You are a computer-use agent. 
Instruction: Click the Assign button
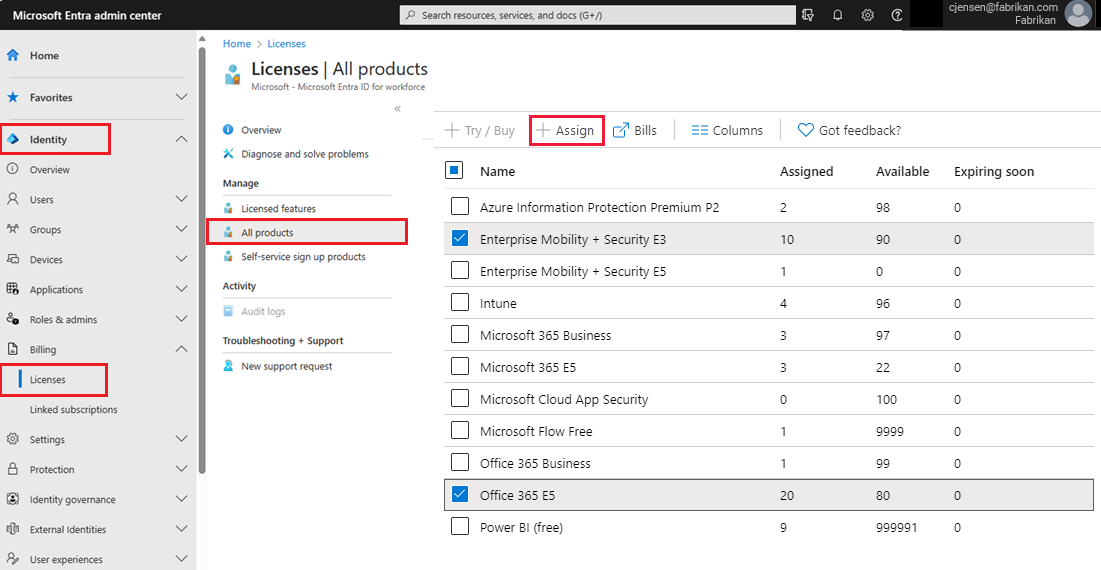point(566,130)
